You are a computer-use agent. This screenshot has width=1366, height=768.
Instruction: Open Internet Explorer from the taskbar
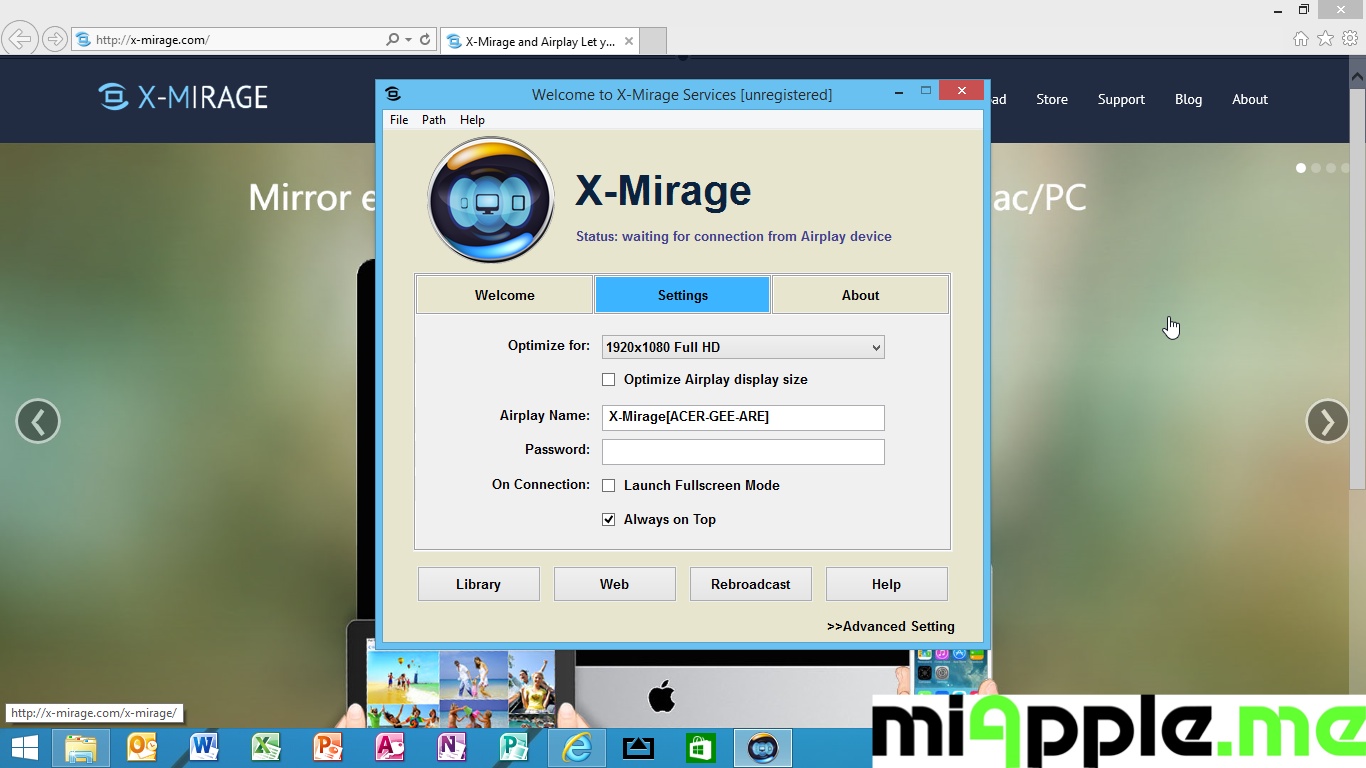click(x=576, y=748)
